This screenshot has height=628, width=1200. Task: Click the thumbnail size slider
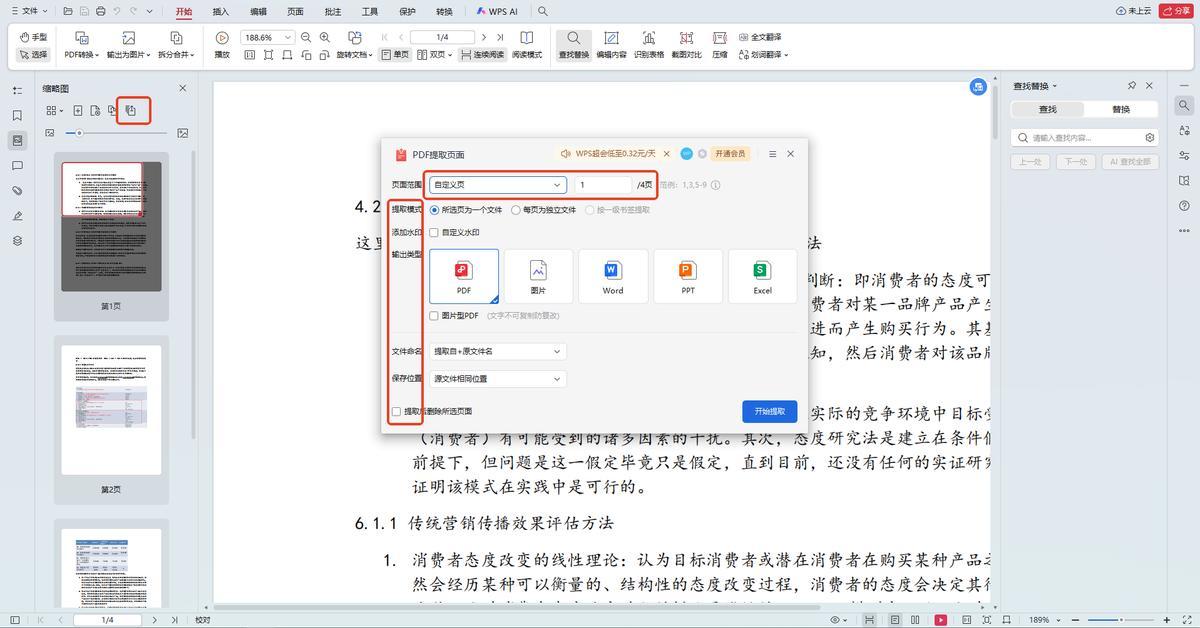coord(80,133)
